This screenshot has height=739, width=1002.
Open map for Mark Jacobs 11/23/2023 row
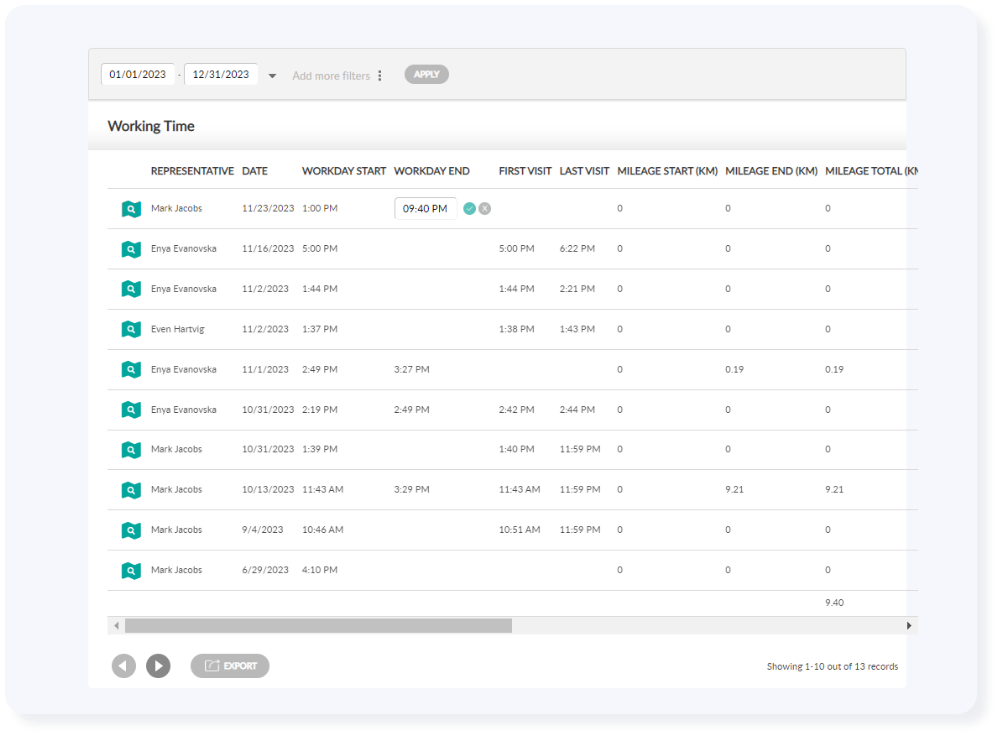[x=131, y=209]
